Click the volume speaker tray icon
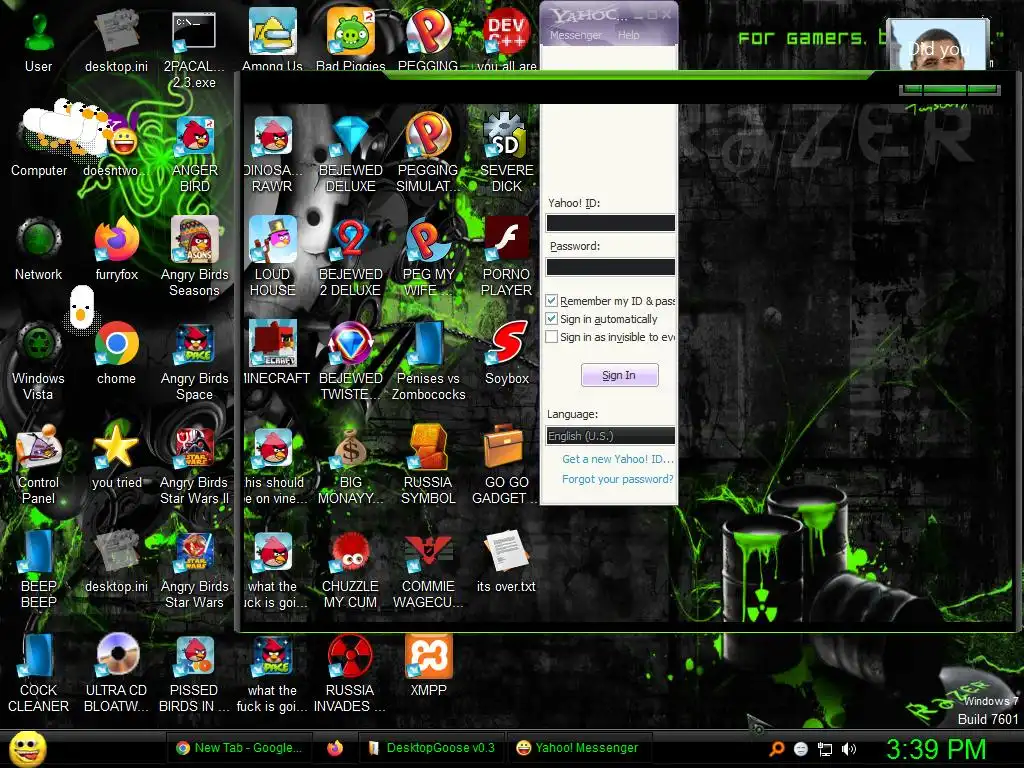This screenshot has height=768, width=1024. [849, 749]
